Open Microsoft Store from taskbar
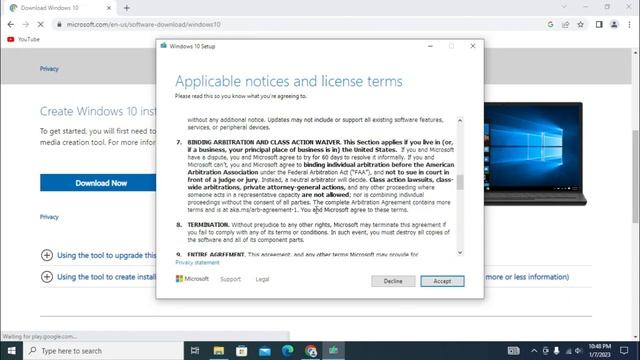Image resolution: width=640 pixels, height=360 pixels. 242,351
